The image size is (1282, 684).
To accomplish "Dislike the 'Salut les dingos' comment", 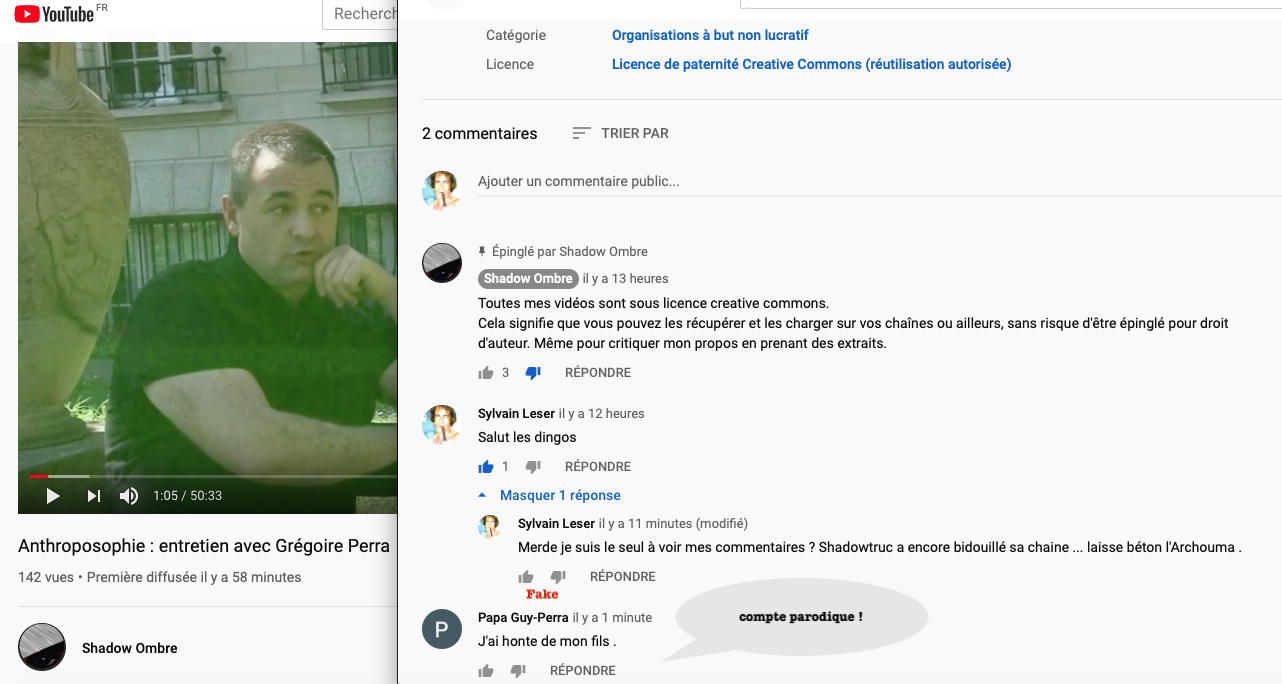I will (533, 467).
